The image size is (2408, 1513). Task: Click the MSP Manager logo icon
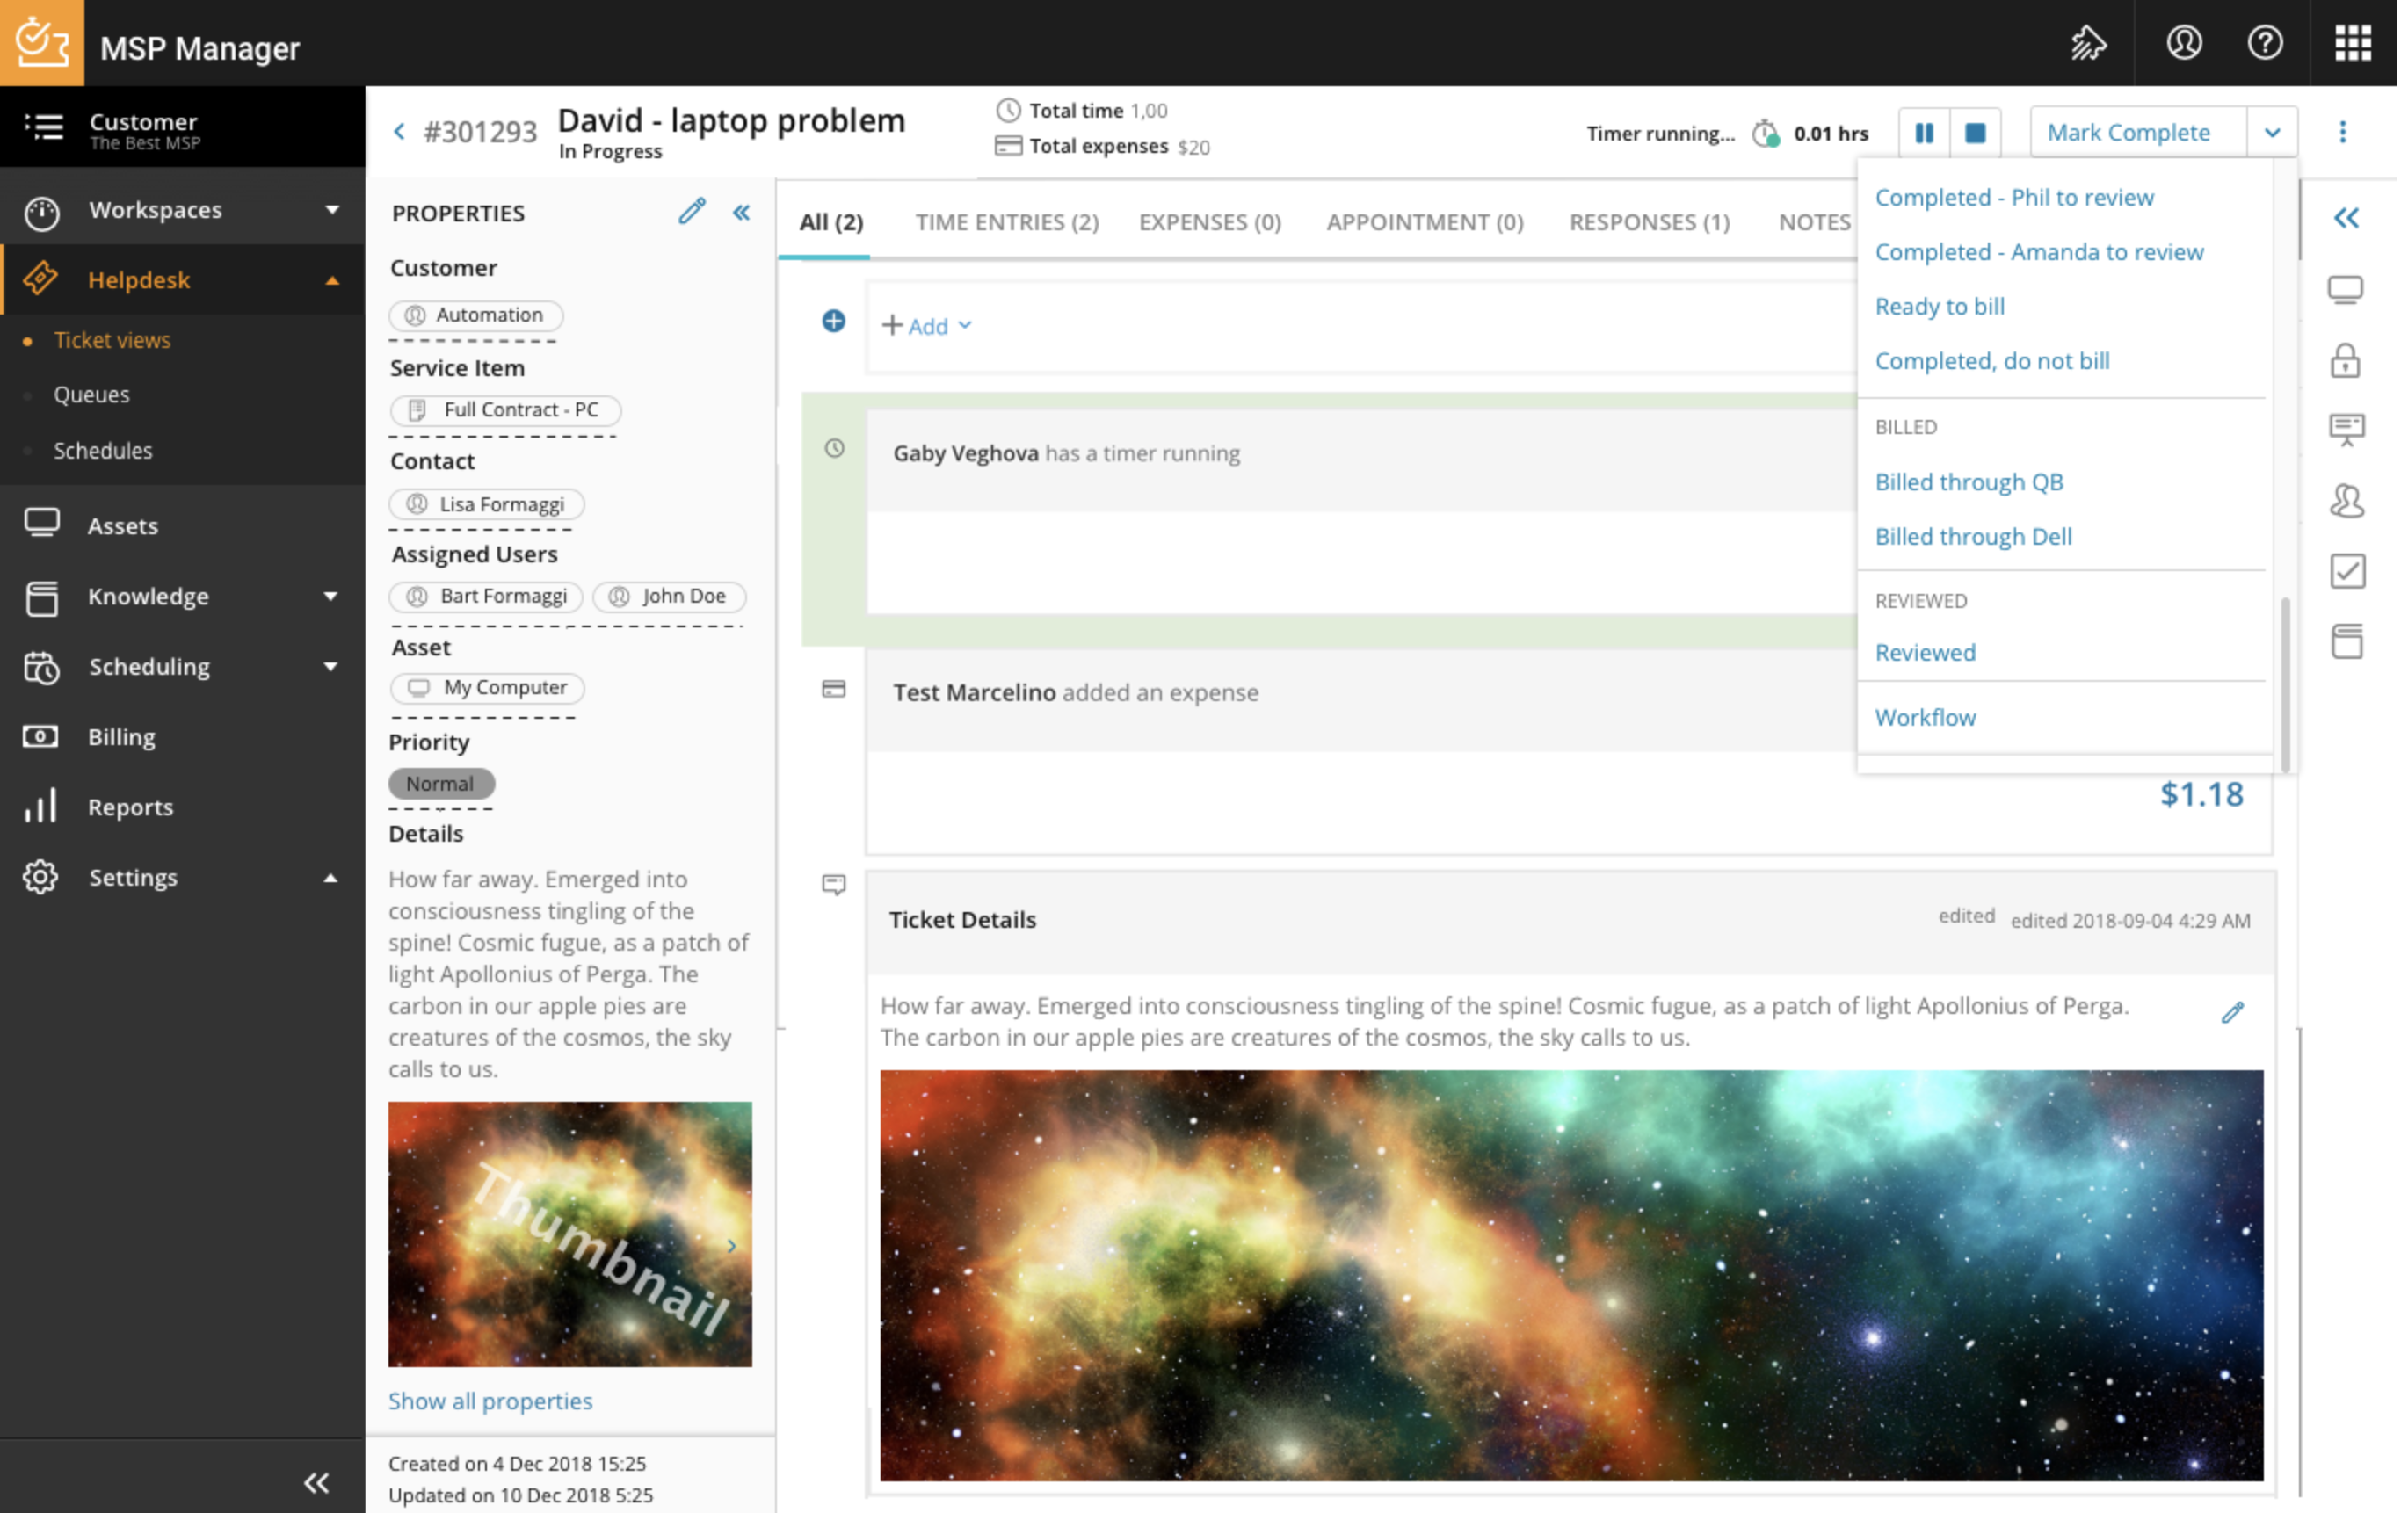tap(42, 42)
